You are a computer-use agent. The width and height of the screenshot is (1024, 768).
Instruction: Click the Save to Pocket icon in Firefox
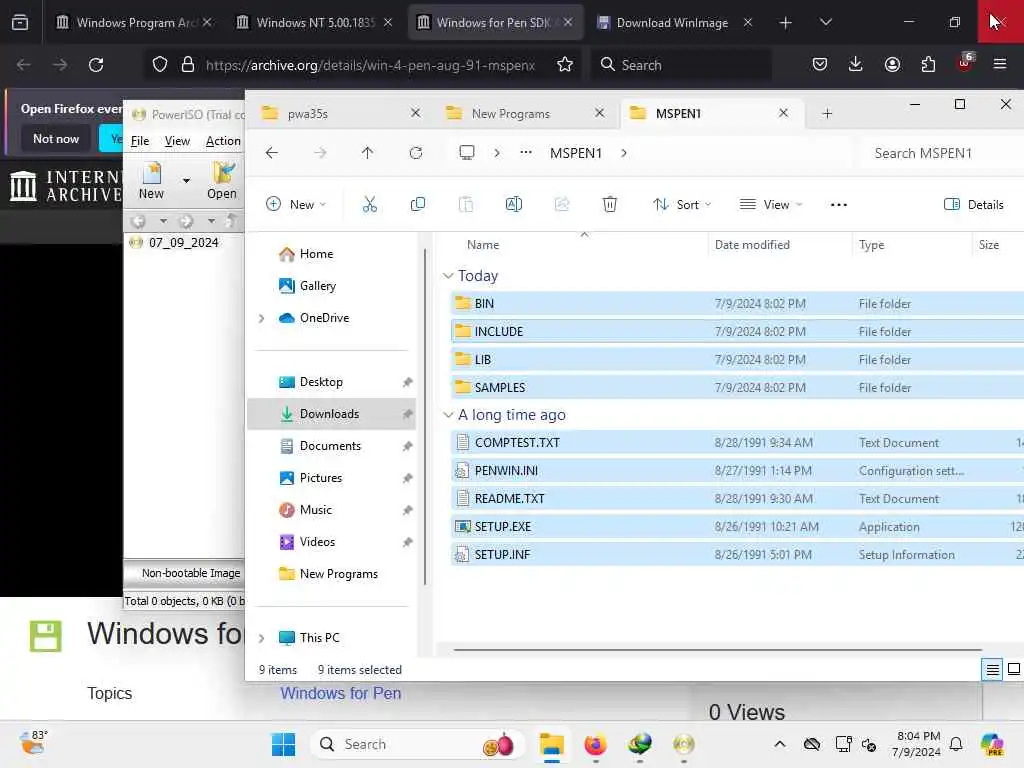pos(820,65)
